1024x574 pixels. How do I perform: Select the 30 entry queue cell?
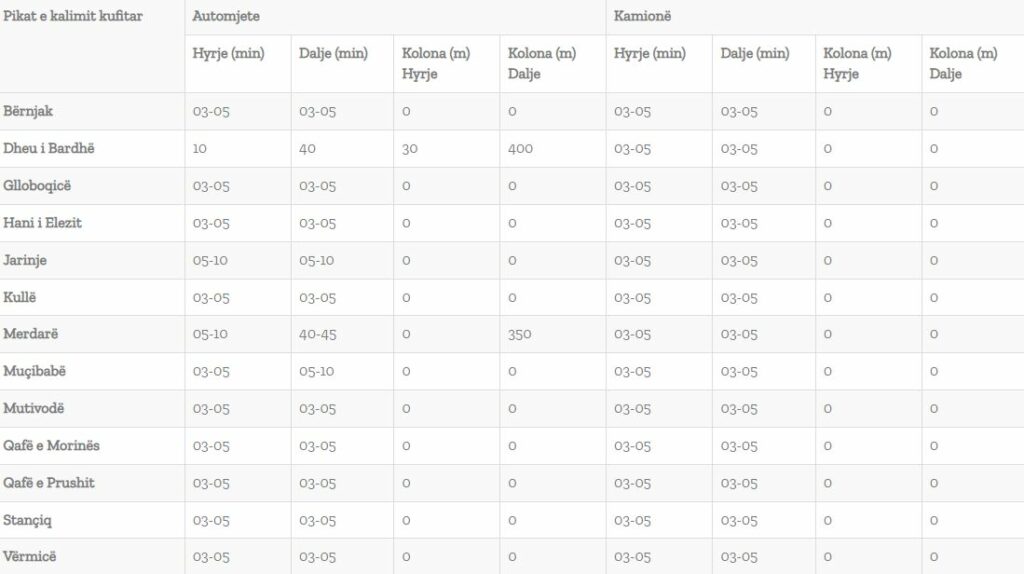tap(410, 149)
